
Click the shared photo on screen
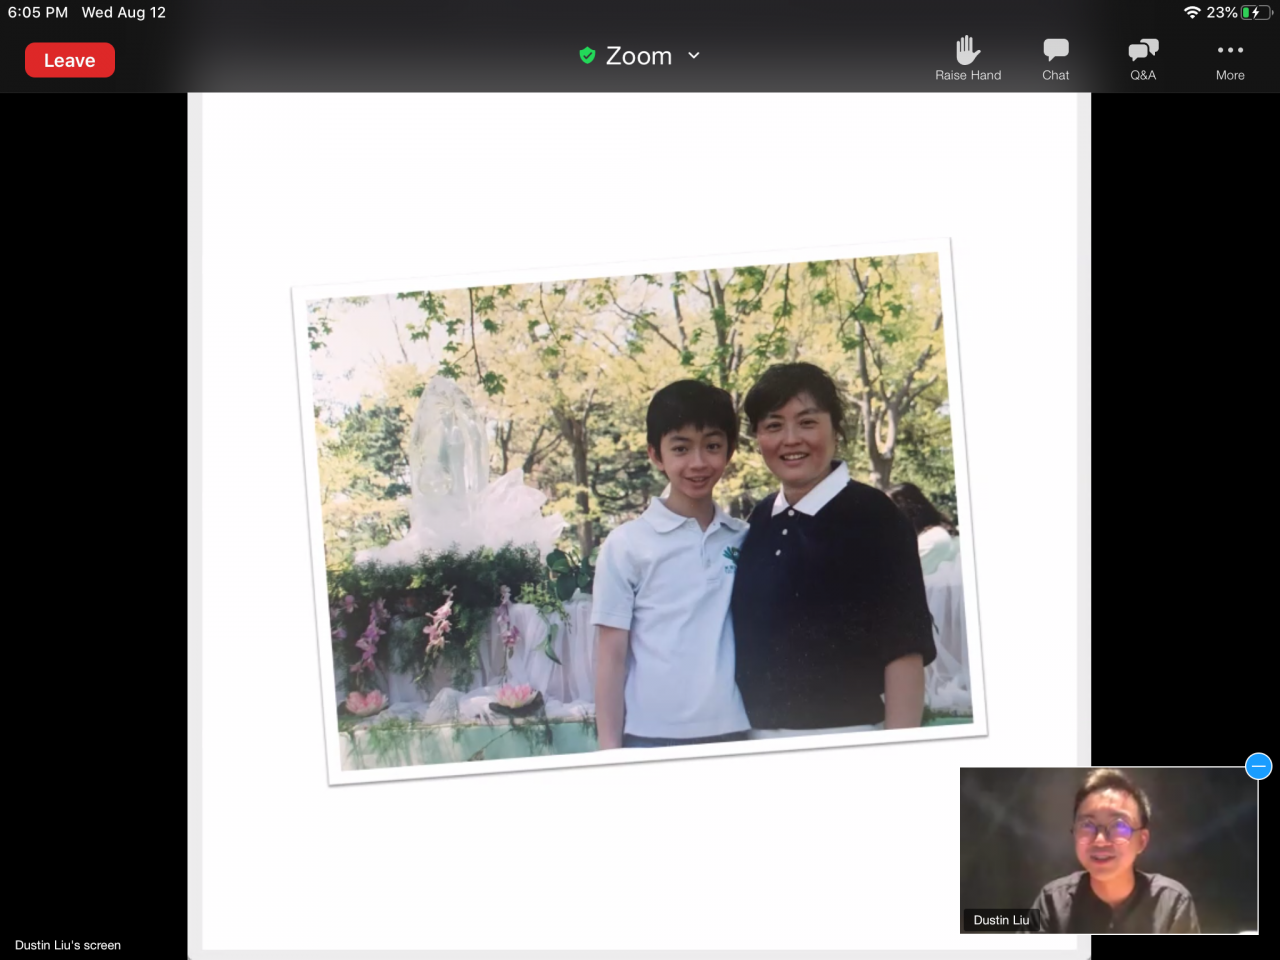click(x=639, y=512)
